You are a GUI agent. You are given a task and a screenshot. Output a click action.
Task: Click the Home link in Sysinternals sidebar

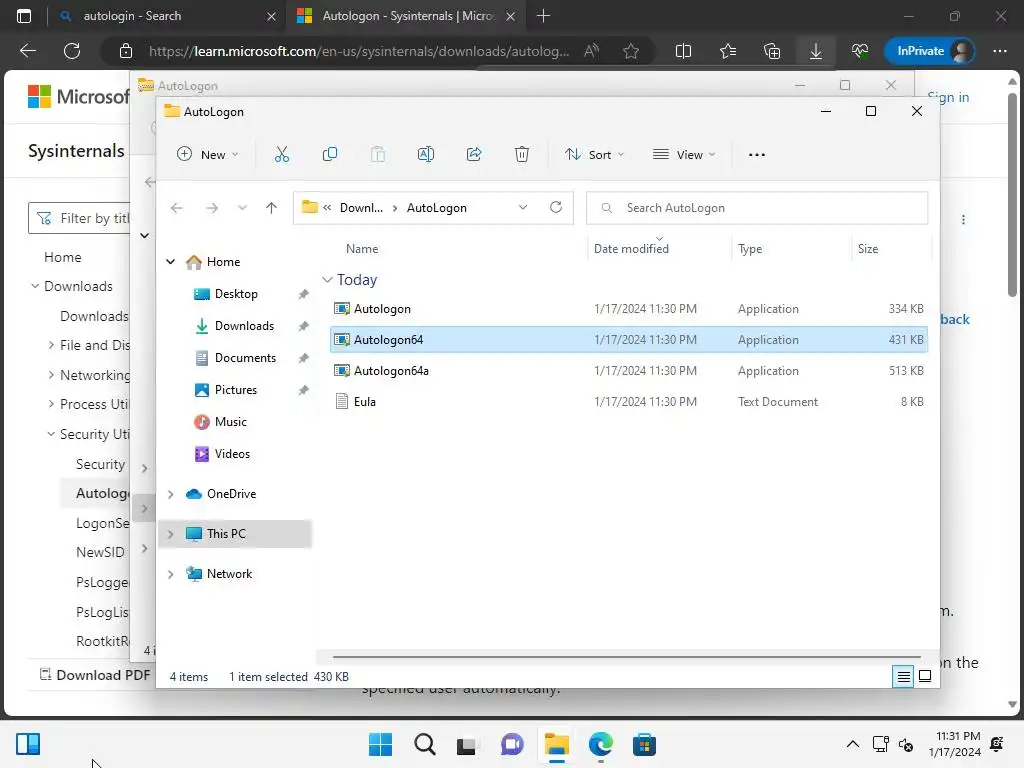pos(63,257)
